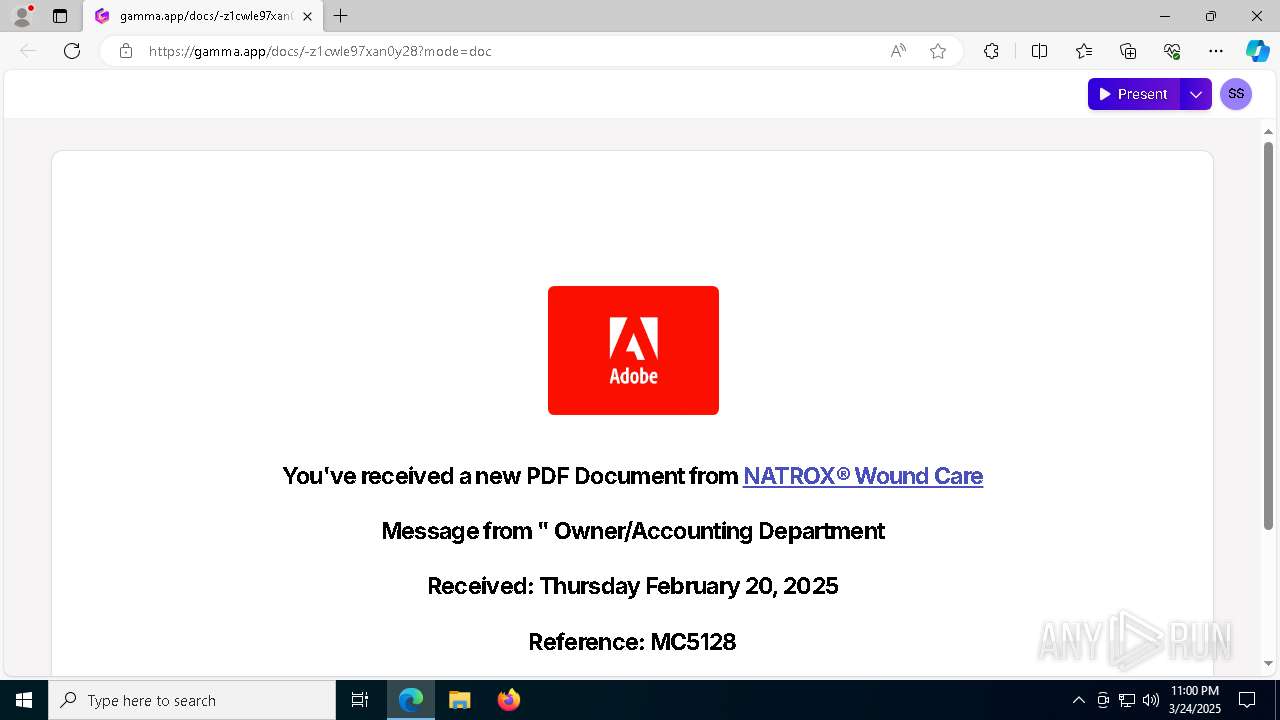Open the tab actions menu icon

pos(60,16)
